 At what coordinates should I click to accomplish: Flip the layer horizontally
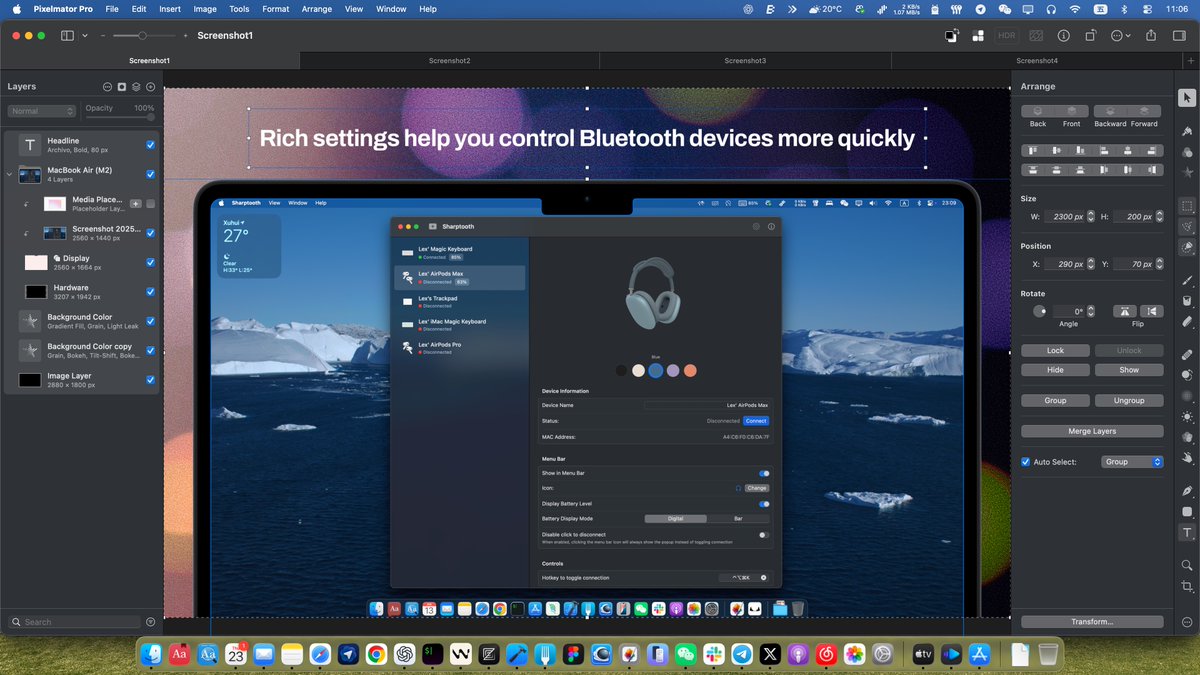[1125, 311]
